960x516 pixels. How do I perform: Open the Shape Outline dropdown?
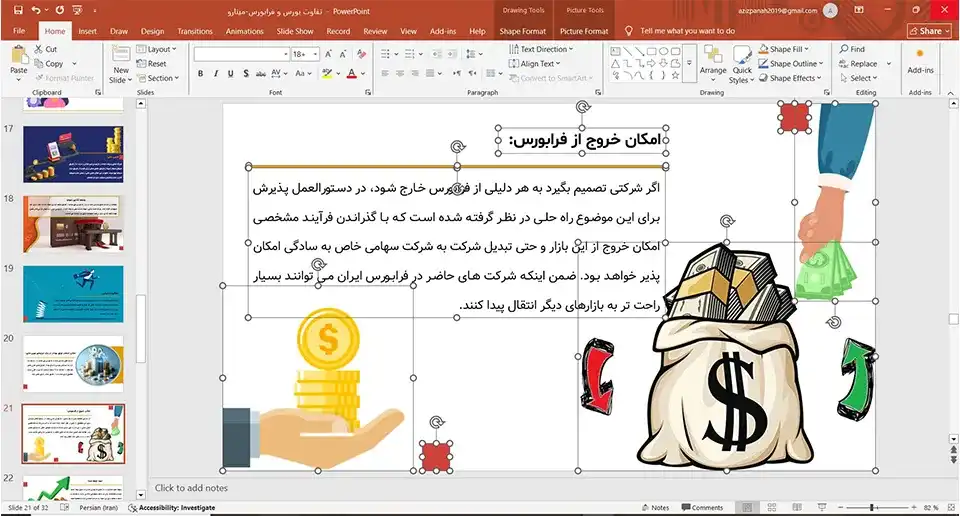(791, 64)
